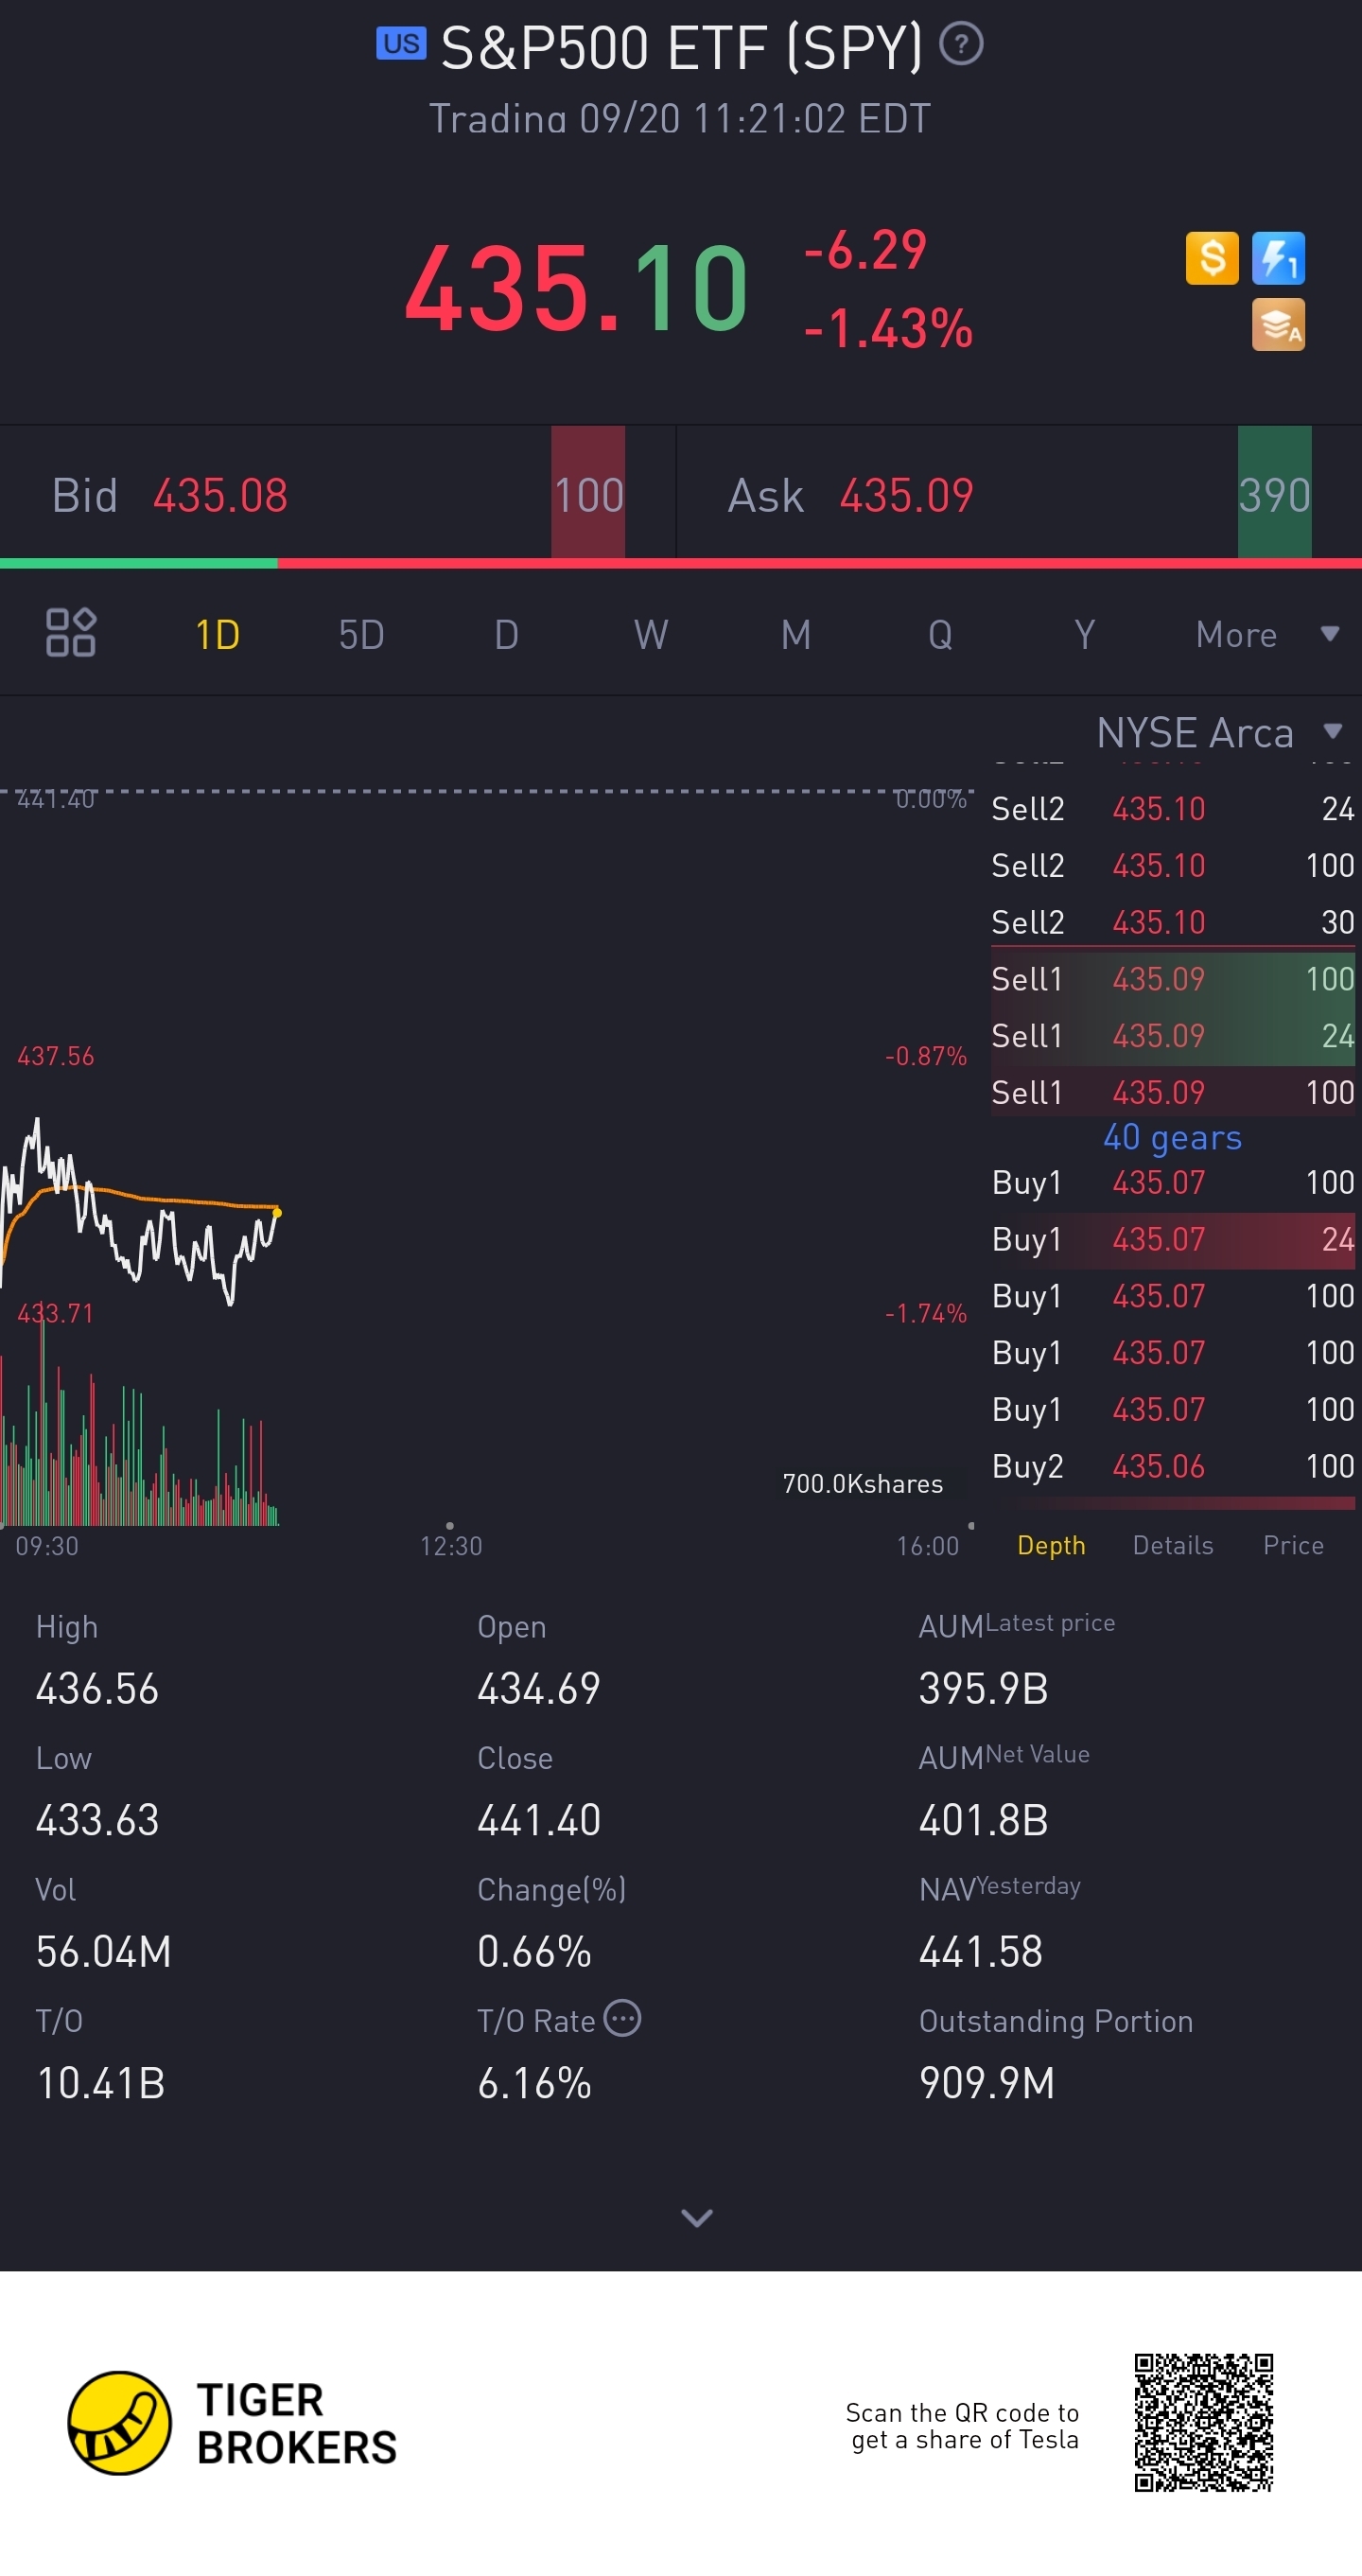
Task: Tap the AUM net value 401.8B
Action: tap(983, 1819)
